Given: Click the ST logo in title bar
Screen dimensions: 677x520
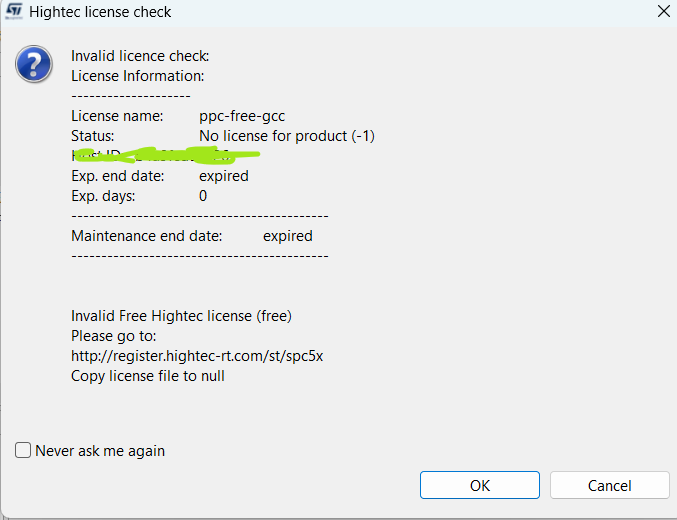Looking at the screenshot, I should click(x=13, y=12).
